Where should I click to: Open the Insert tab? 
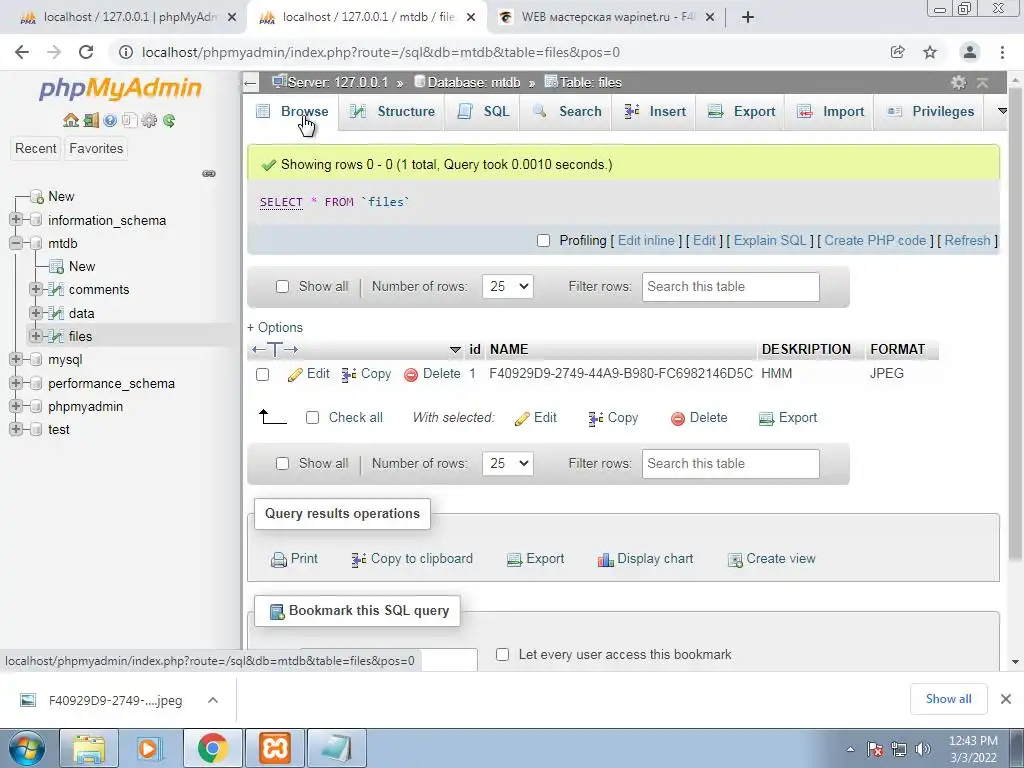pos(654,112)
